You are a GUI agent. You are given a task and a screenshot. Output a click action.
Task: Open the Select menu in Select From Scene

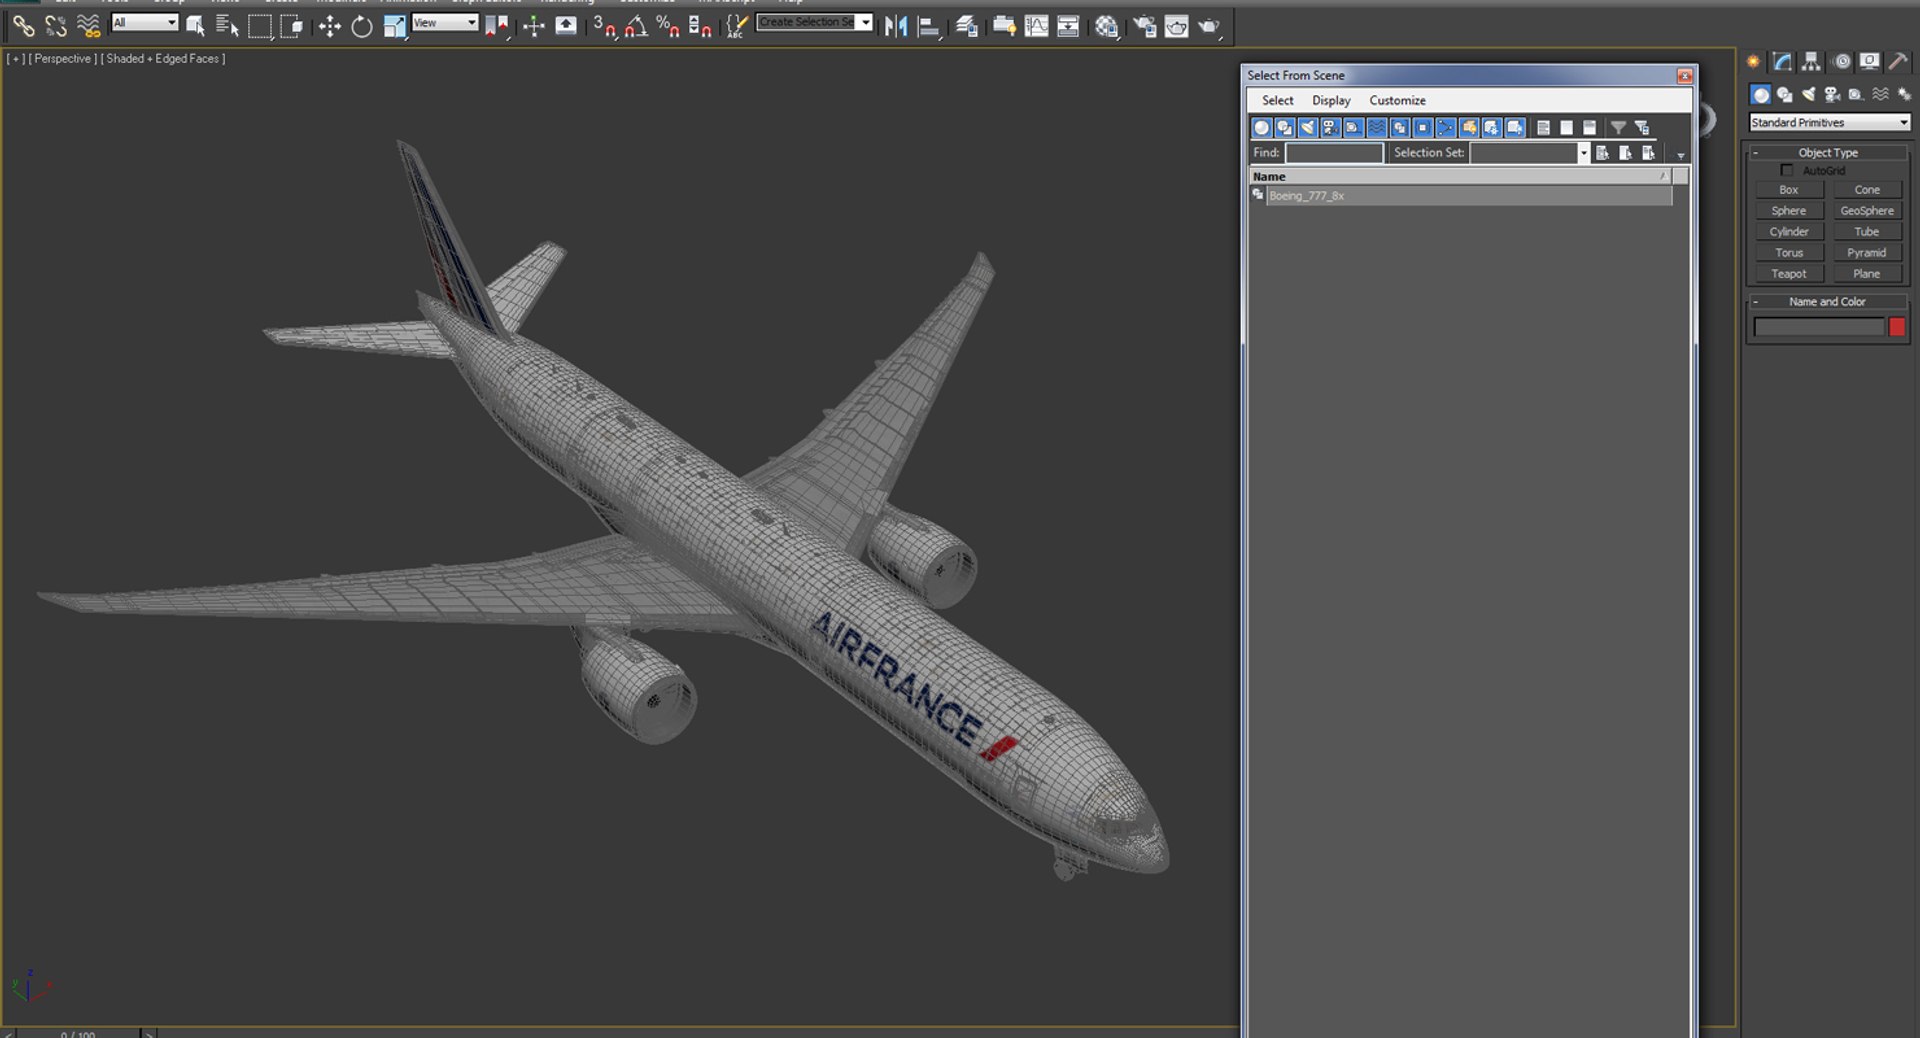point(1277,100)
